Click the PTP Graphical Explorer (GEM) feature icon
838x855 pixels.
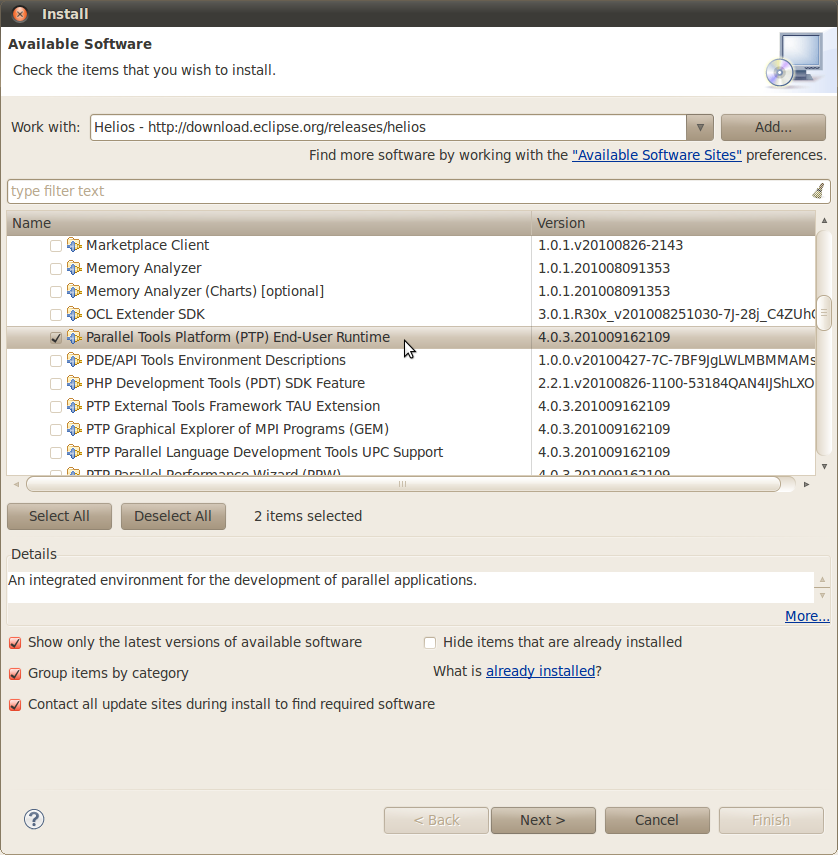pos(74,429)
